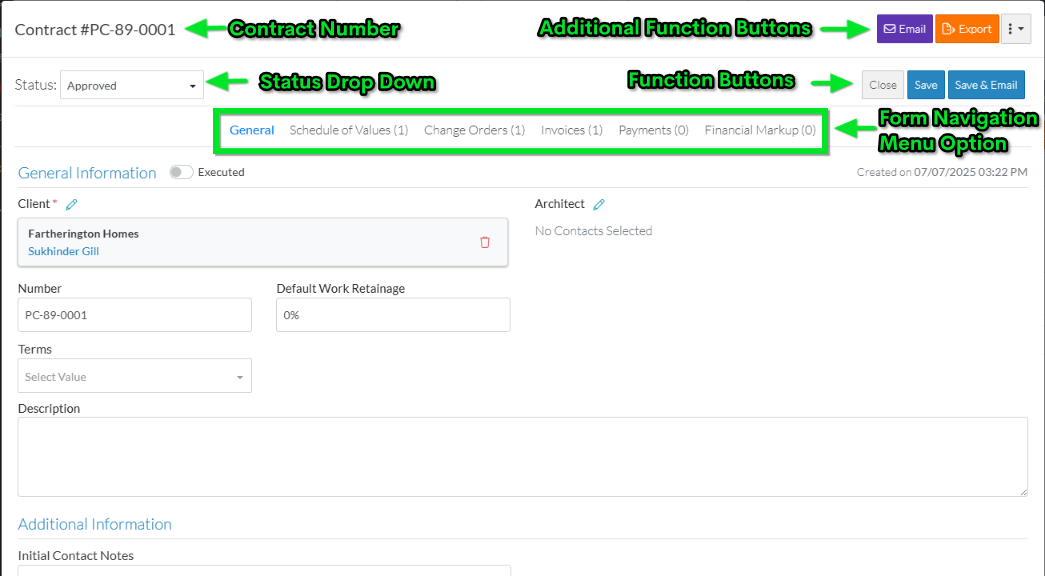Open the Change Orders (1) tab
Viewport: 1045px width, 576px height.
point(475,130)
